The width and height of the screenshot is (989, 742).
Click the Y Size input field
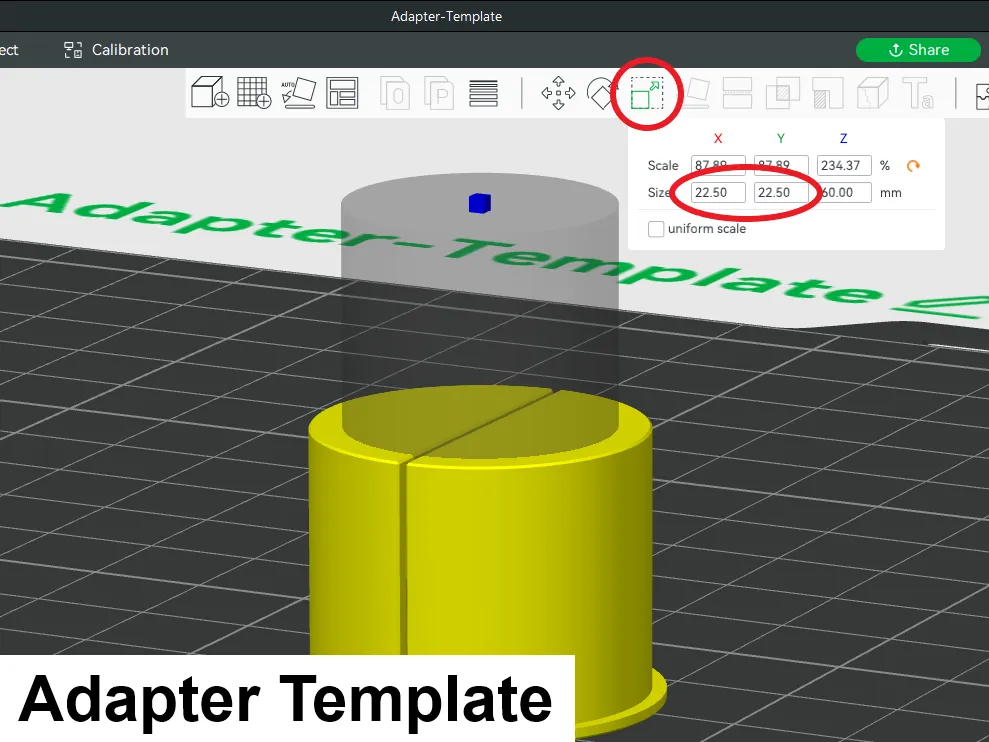pos(780,193)
